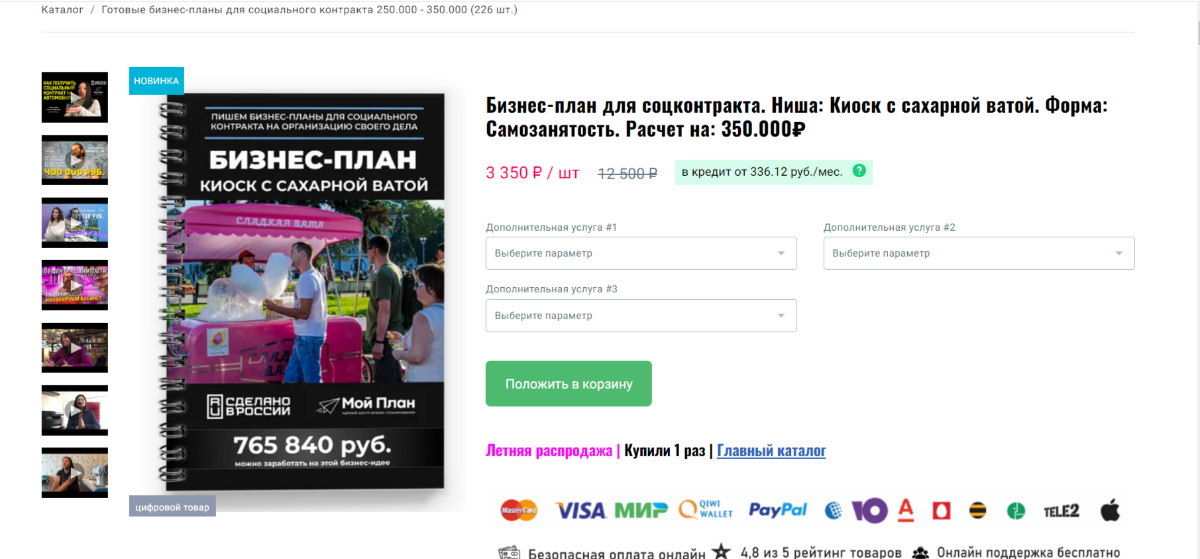This screenshot has height=559, width=1200.
Task: Click the PayPal payment logo
Action: (777, 510)
